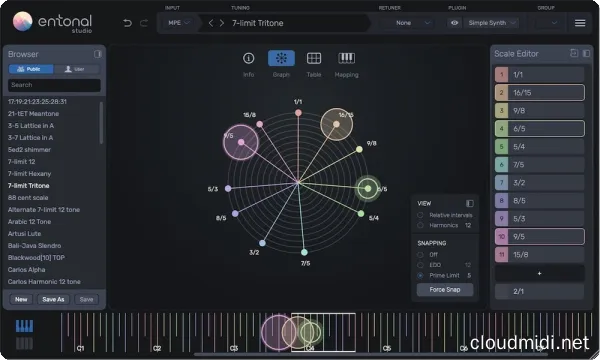Click the Harmonics value 12
This screenshot has height=360, width=600.
[x=468, y=225]
